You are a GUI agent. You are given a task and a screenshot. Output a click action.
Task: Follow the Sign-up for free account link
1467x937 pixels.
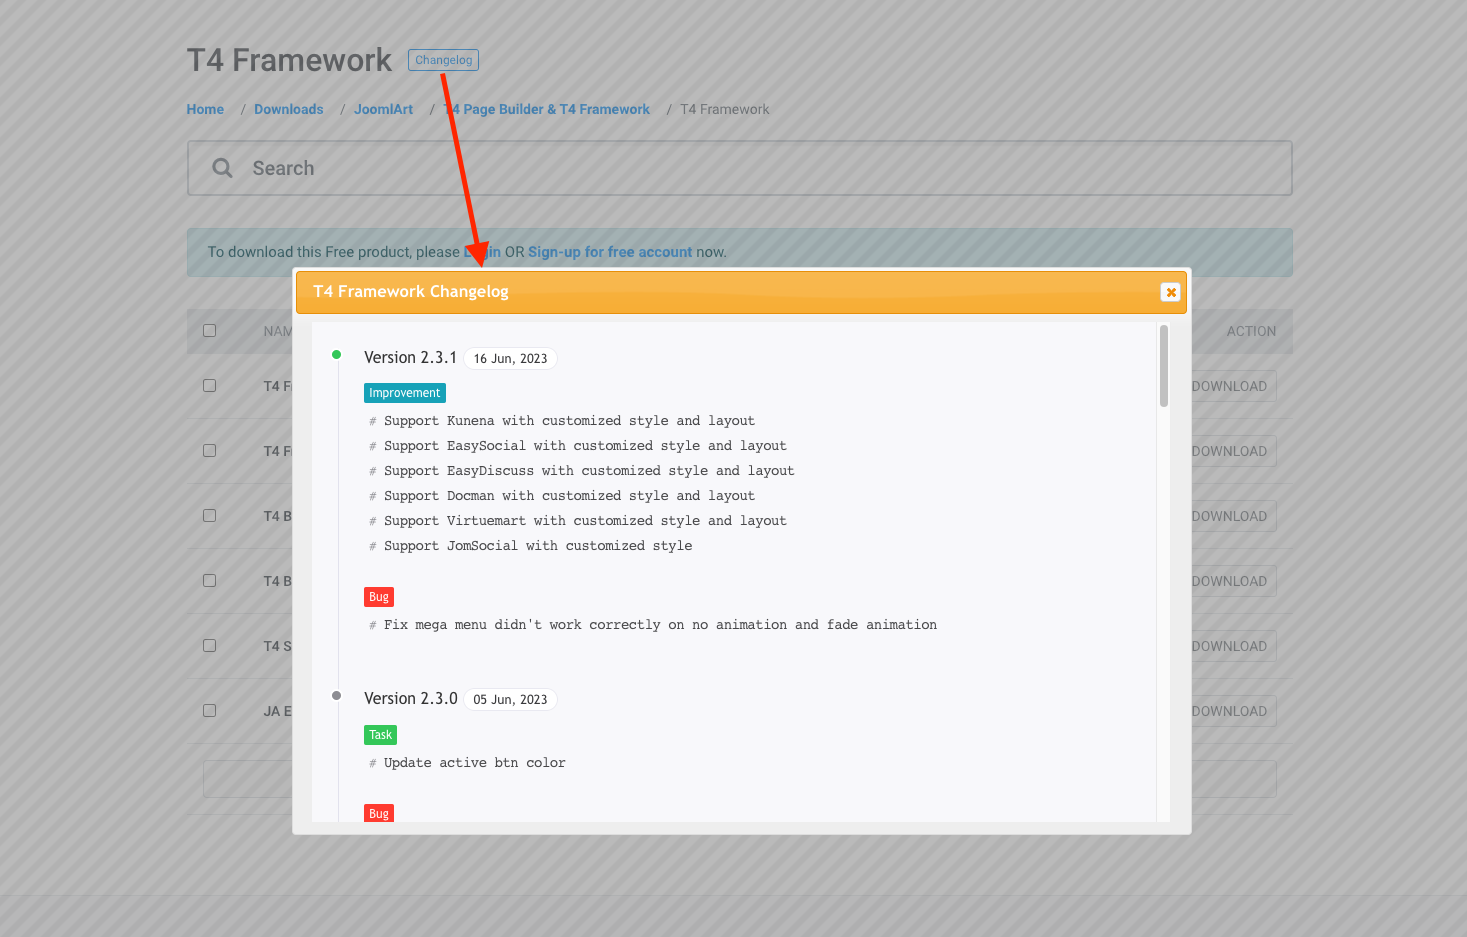(610, 252)
